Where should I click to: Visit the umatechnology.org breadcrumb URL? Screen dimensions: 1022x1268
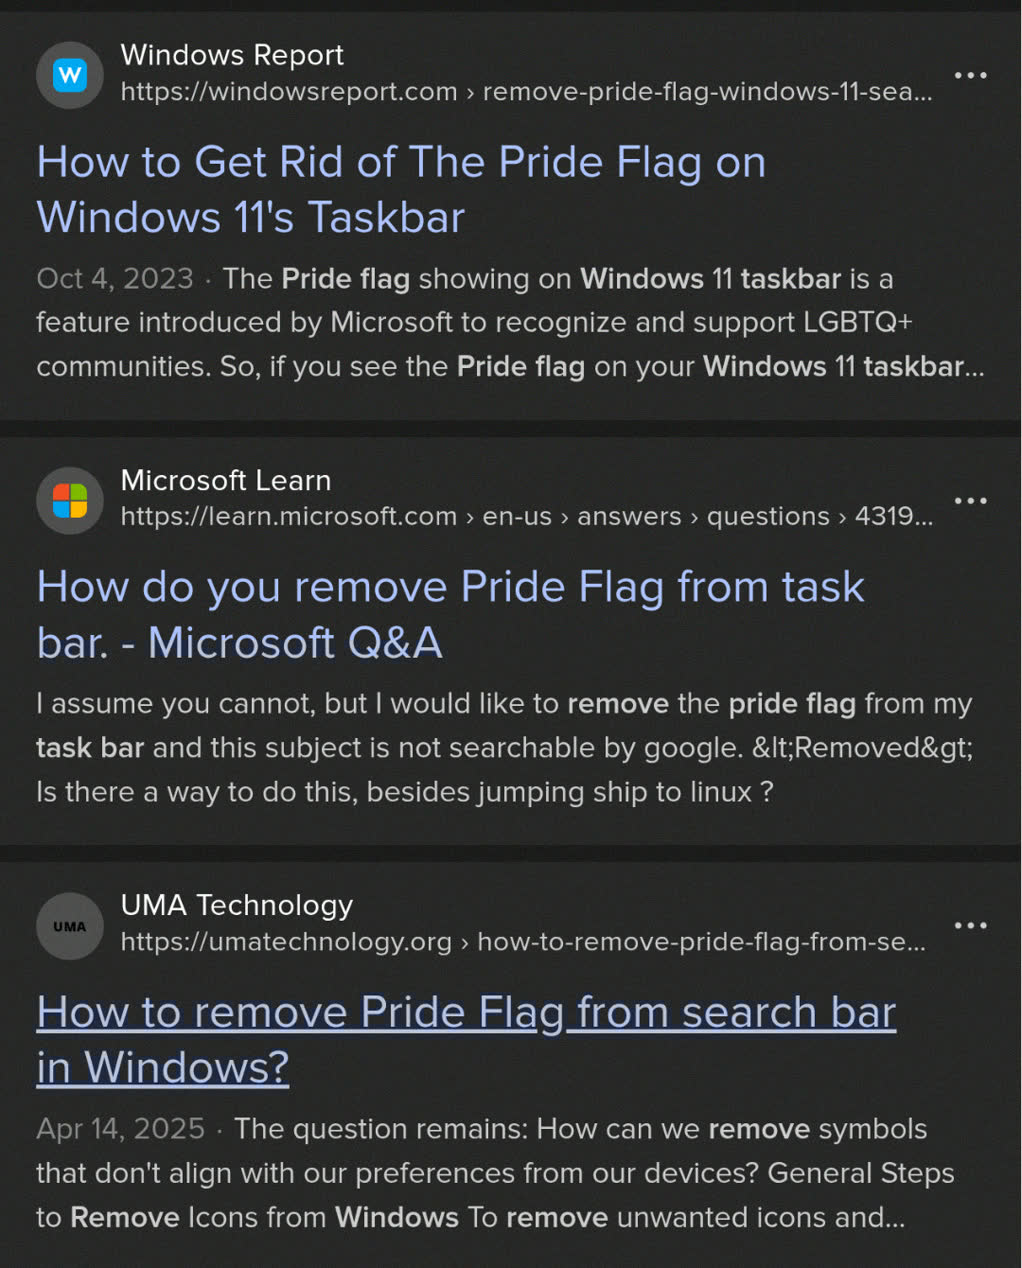pos(523,941)
